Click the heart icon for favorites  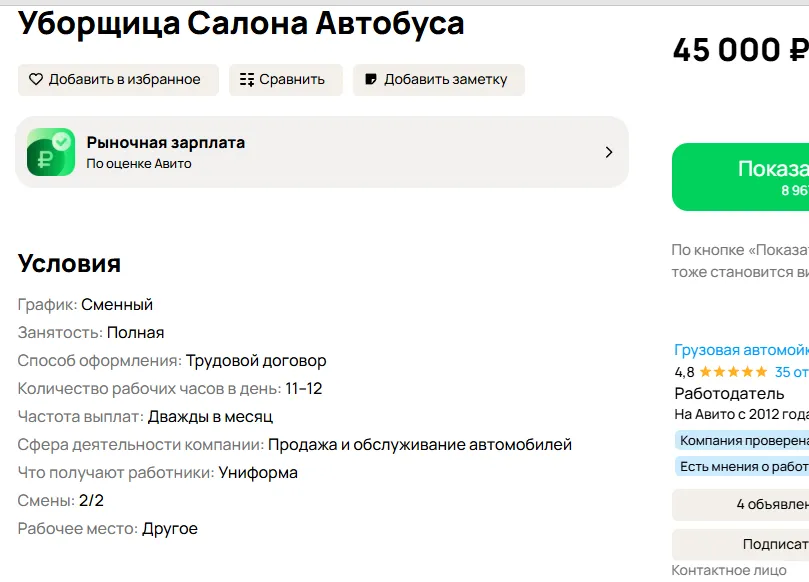point(36,80)
